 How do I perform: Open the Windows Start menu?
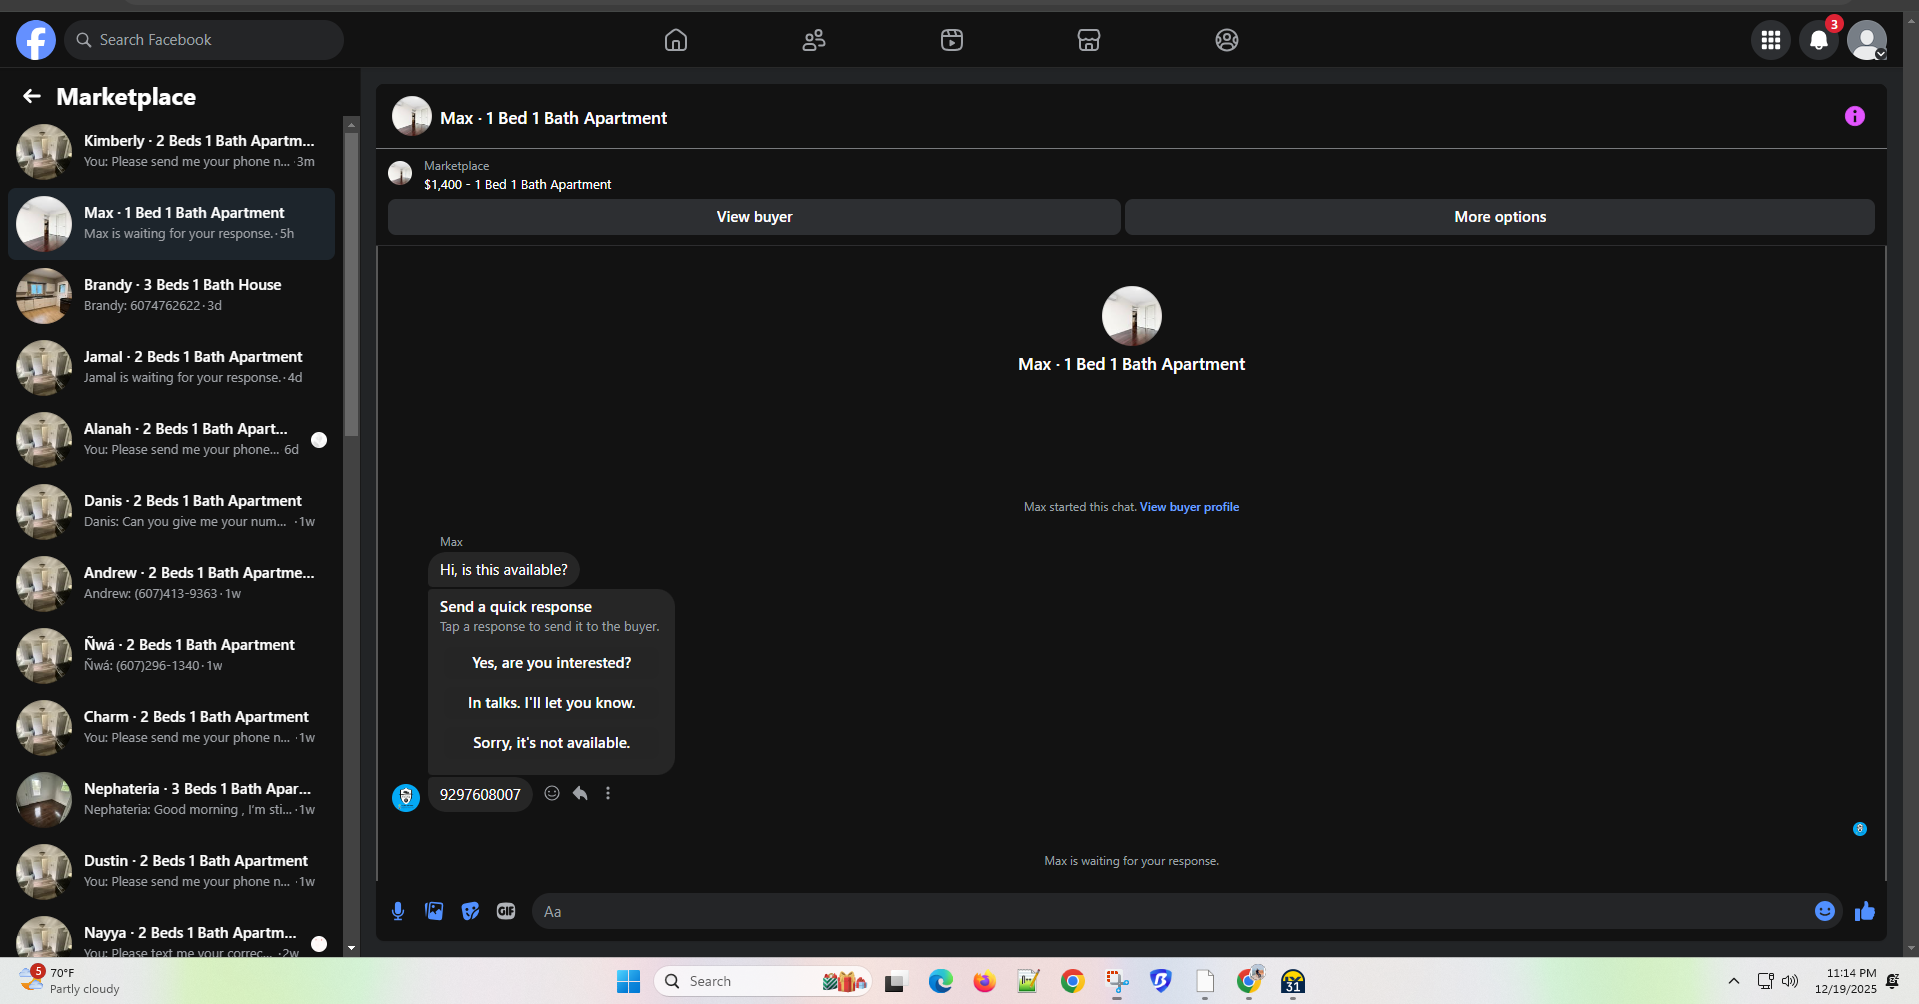(628, 982)
